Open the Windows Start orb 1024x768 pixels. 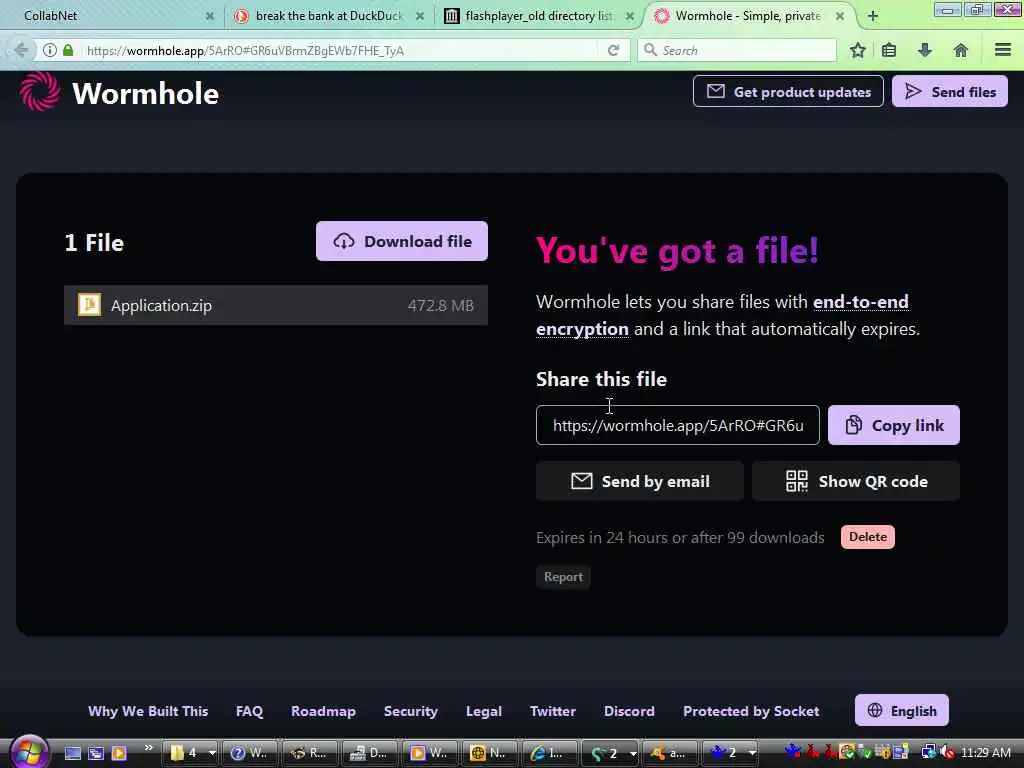point(29,752)
